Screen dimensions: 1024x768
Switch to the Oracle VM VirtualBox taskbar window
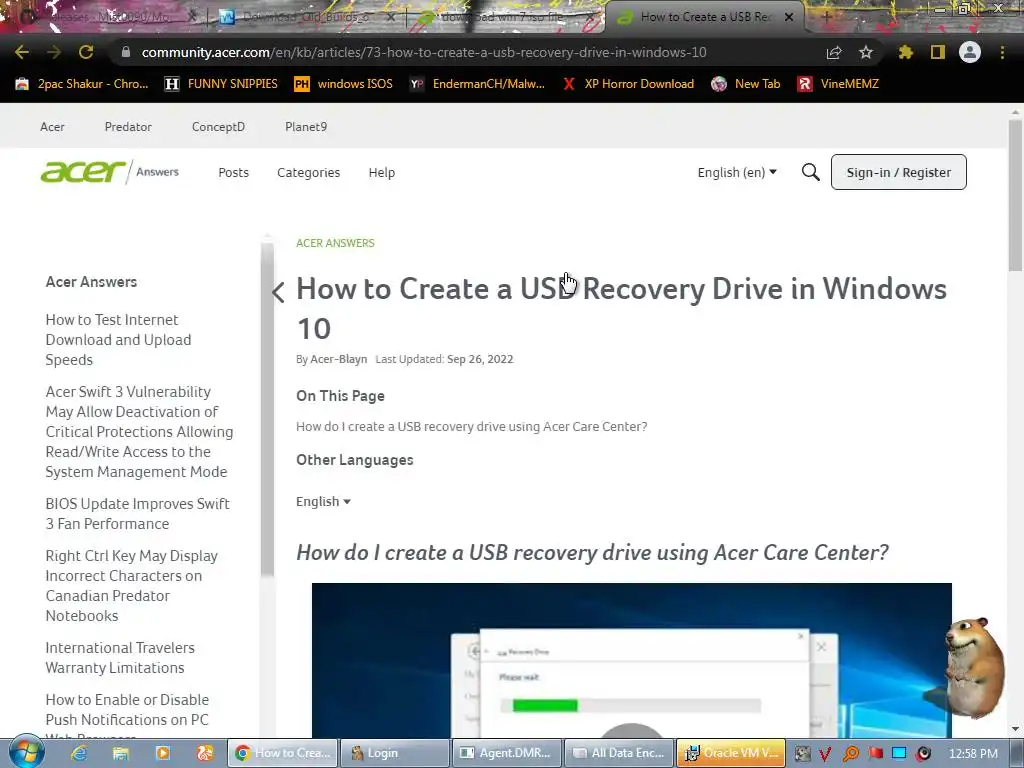731,753
